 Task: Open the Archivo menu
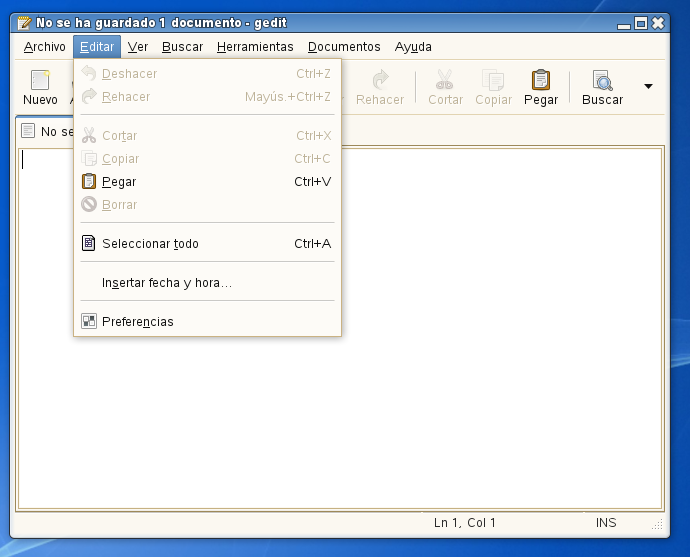pos(45,47)
